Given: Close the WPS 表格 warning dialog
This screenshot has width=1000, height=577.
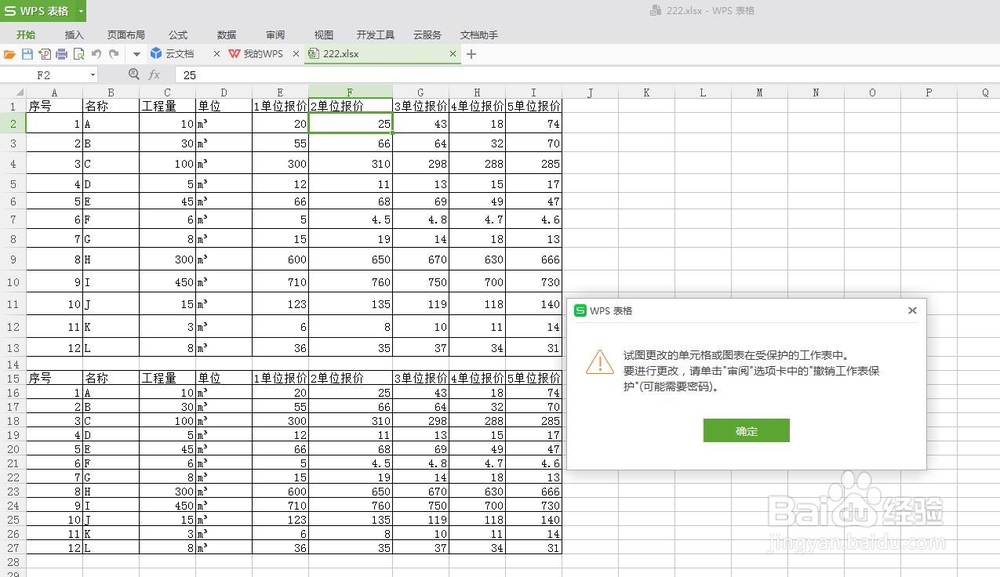Looking at the screenshot, I should pos(911,310).
